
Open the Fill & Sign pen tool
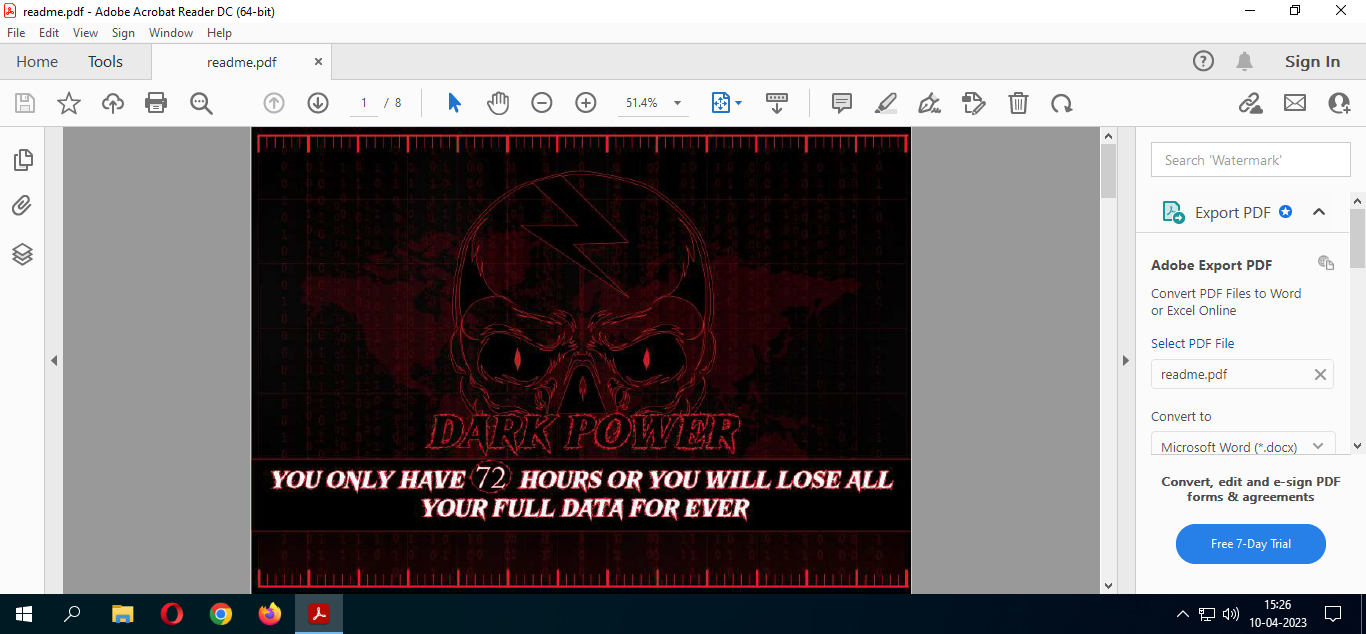pos(930,103)
